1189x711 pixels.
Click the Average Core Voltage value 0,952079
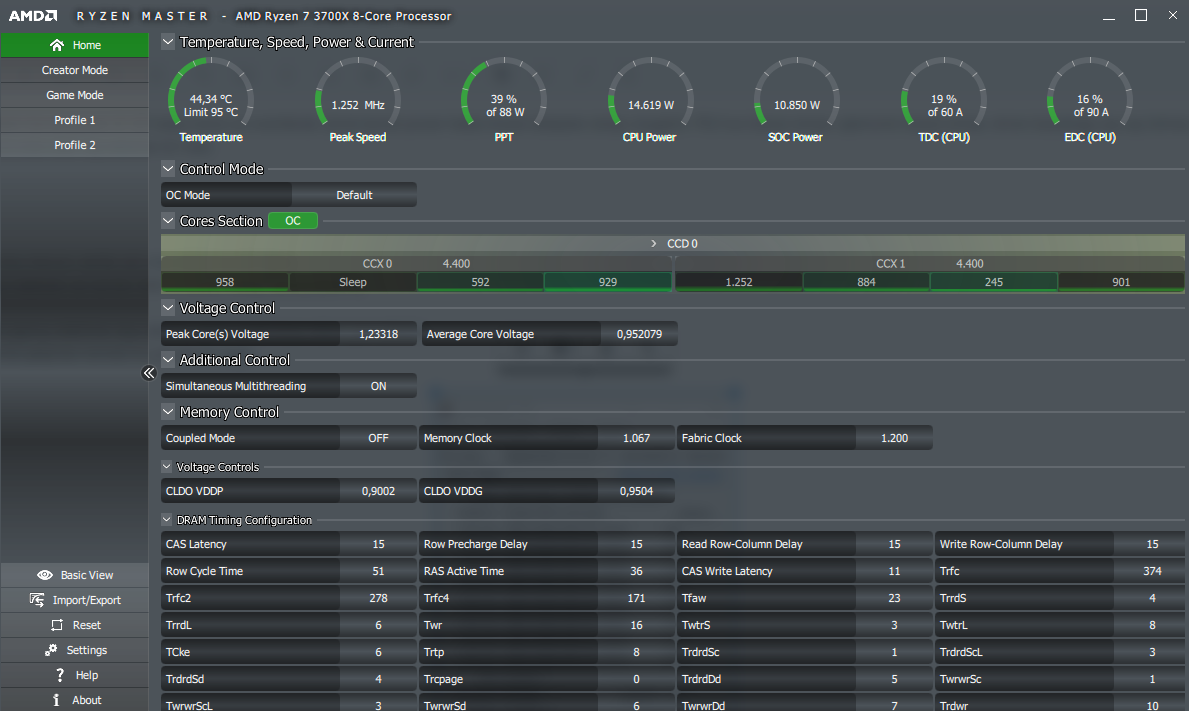(638, 334)
